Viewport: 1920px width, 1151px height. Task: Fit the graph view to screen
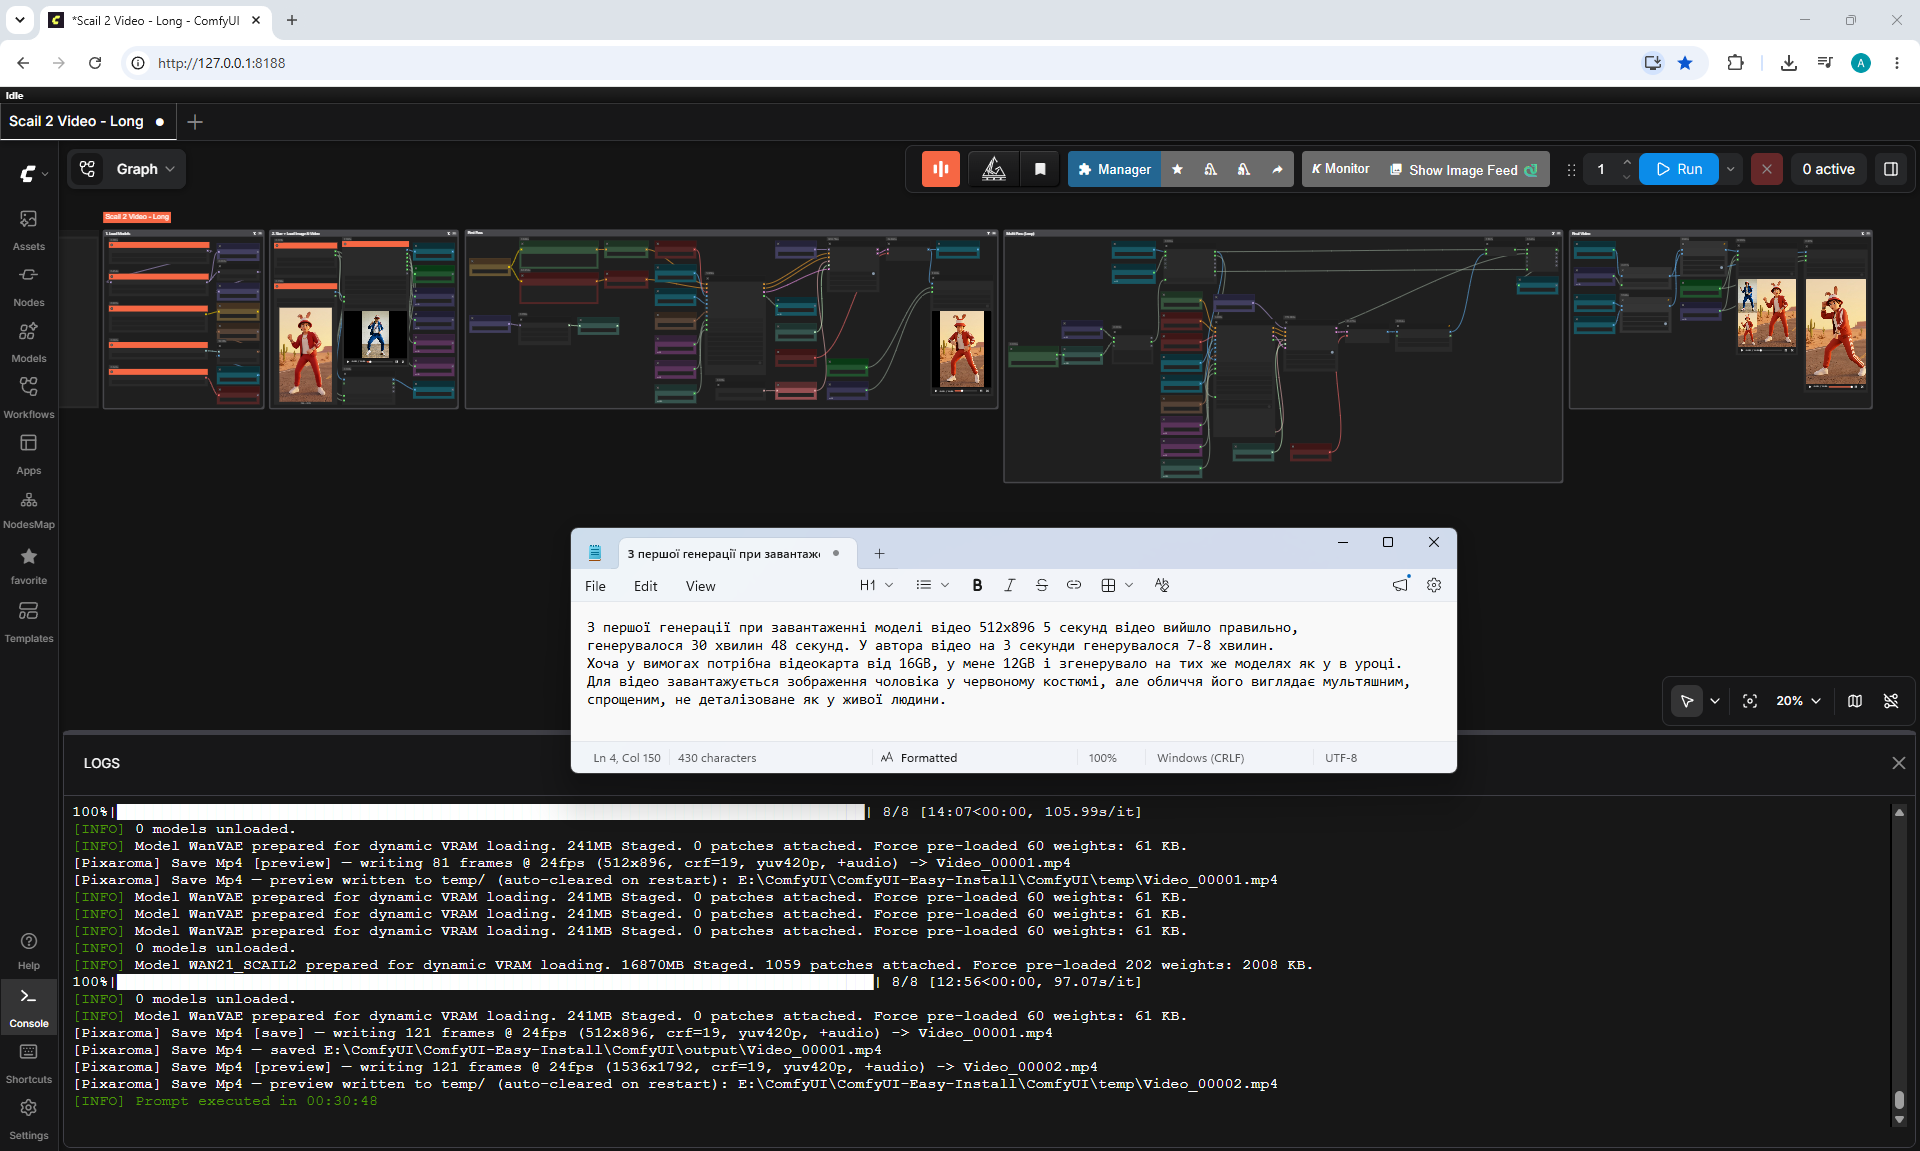coord(1750,701)
